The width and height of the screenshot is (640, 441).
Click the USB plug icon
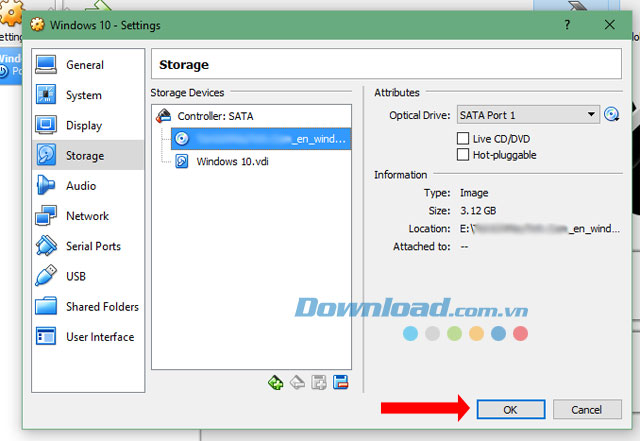46,275
